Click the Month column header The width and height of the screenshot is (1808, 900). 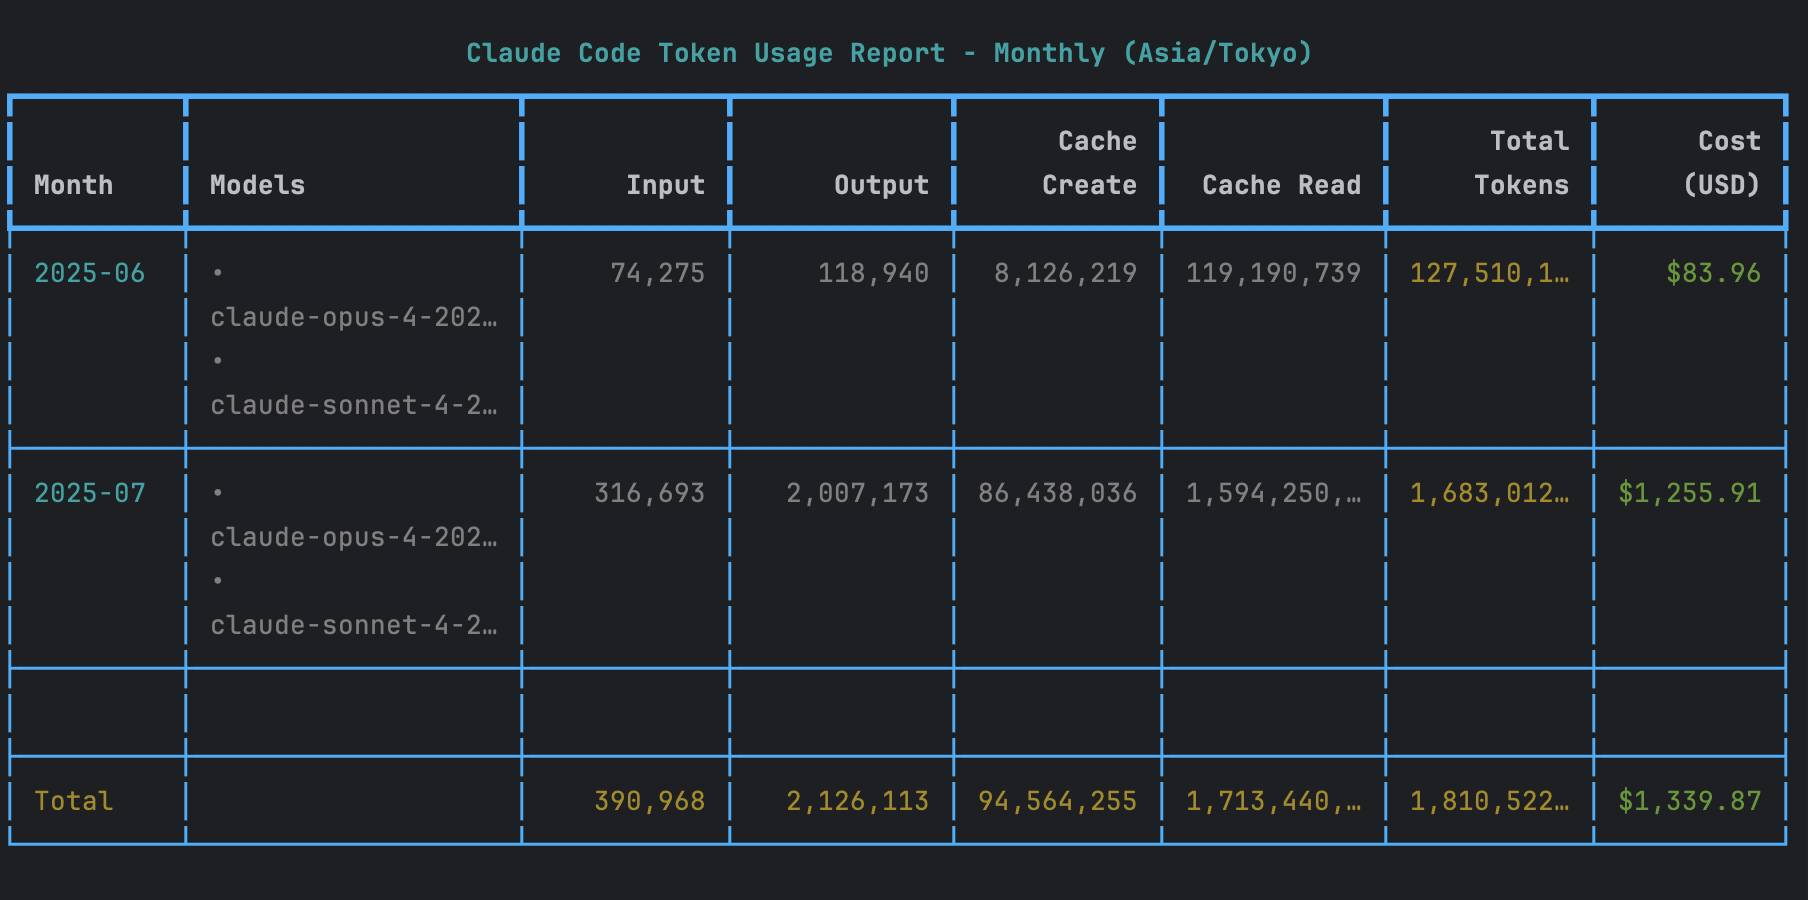click(73, 185)
